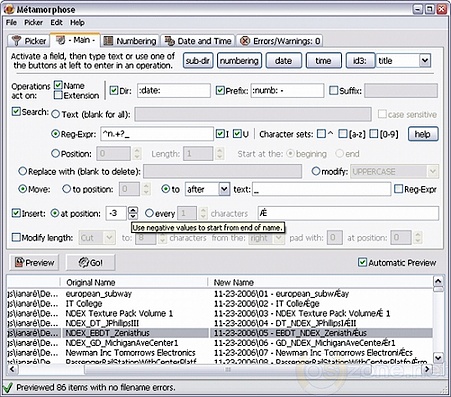Click the list scroll down arrow
The height and width of the screenshot is (397, 451).
pyautogui.click(x=438, y=358)
